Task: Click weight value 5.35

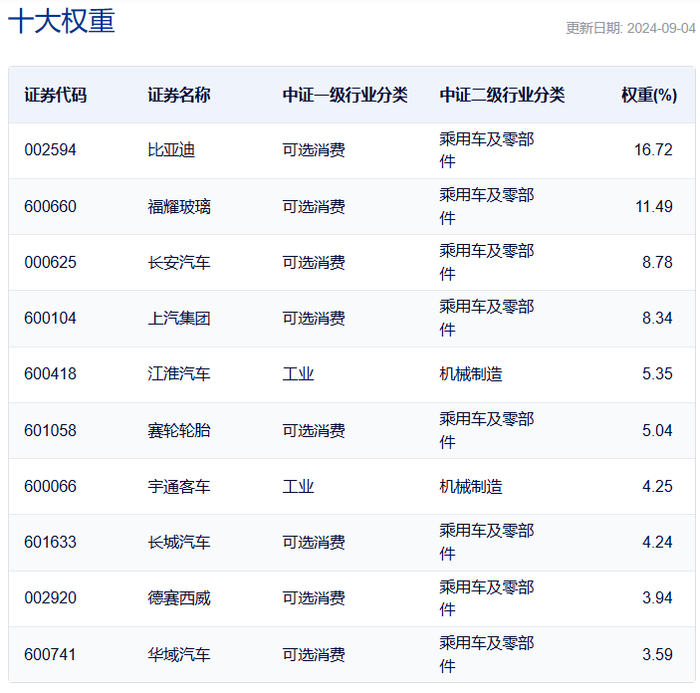Action: coord(658,374)
